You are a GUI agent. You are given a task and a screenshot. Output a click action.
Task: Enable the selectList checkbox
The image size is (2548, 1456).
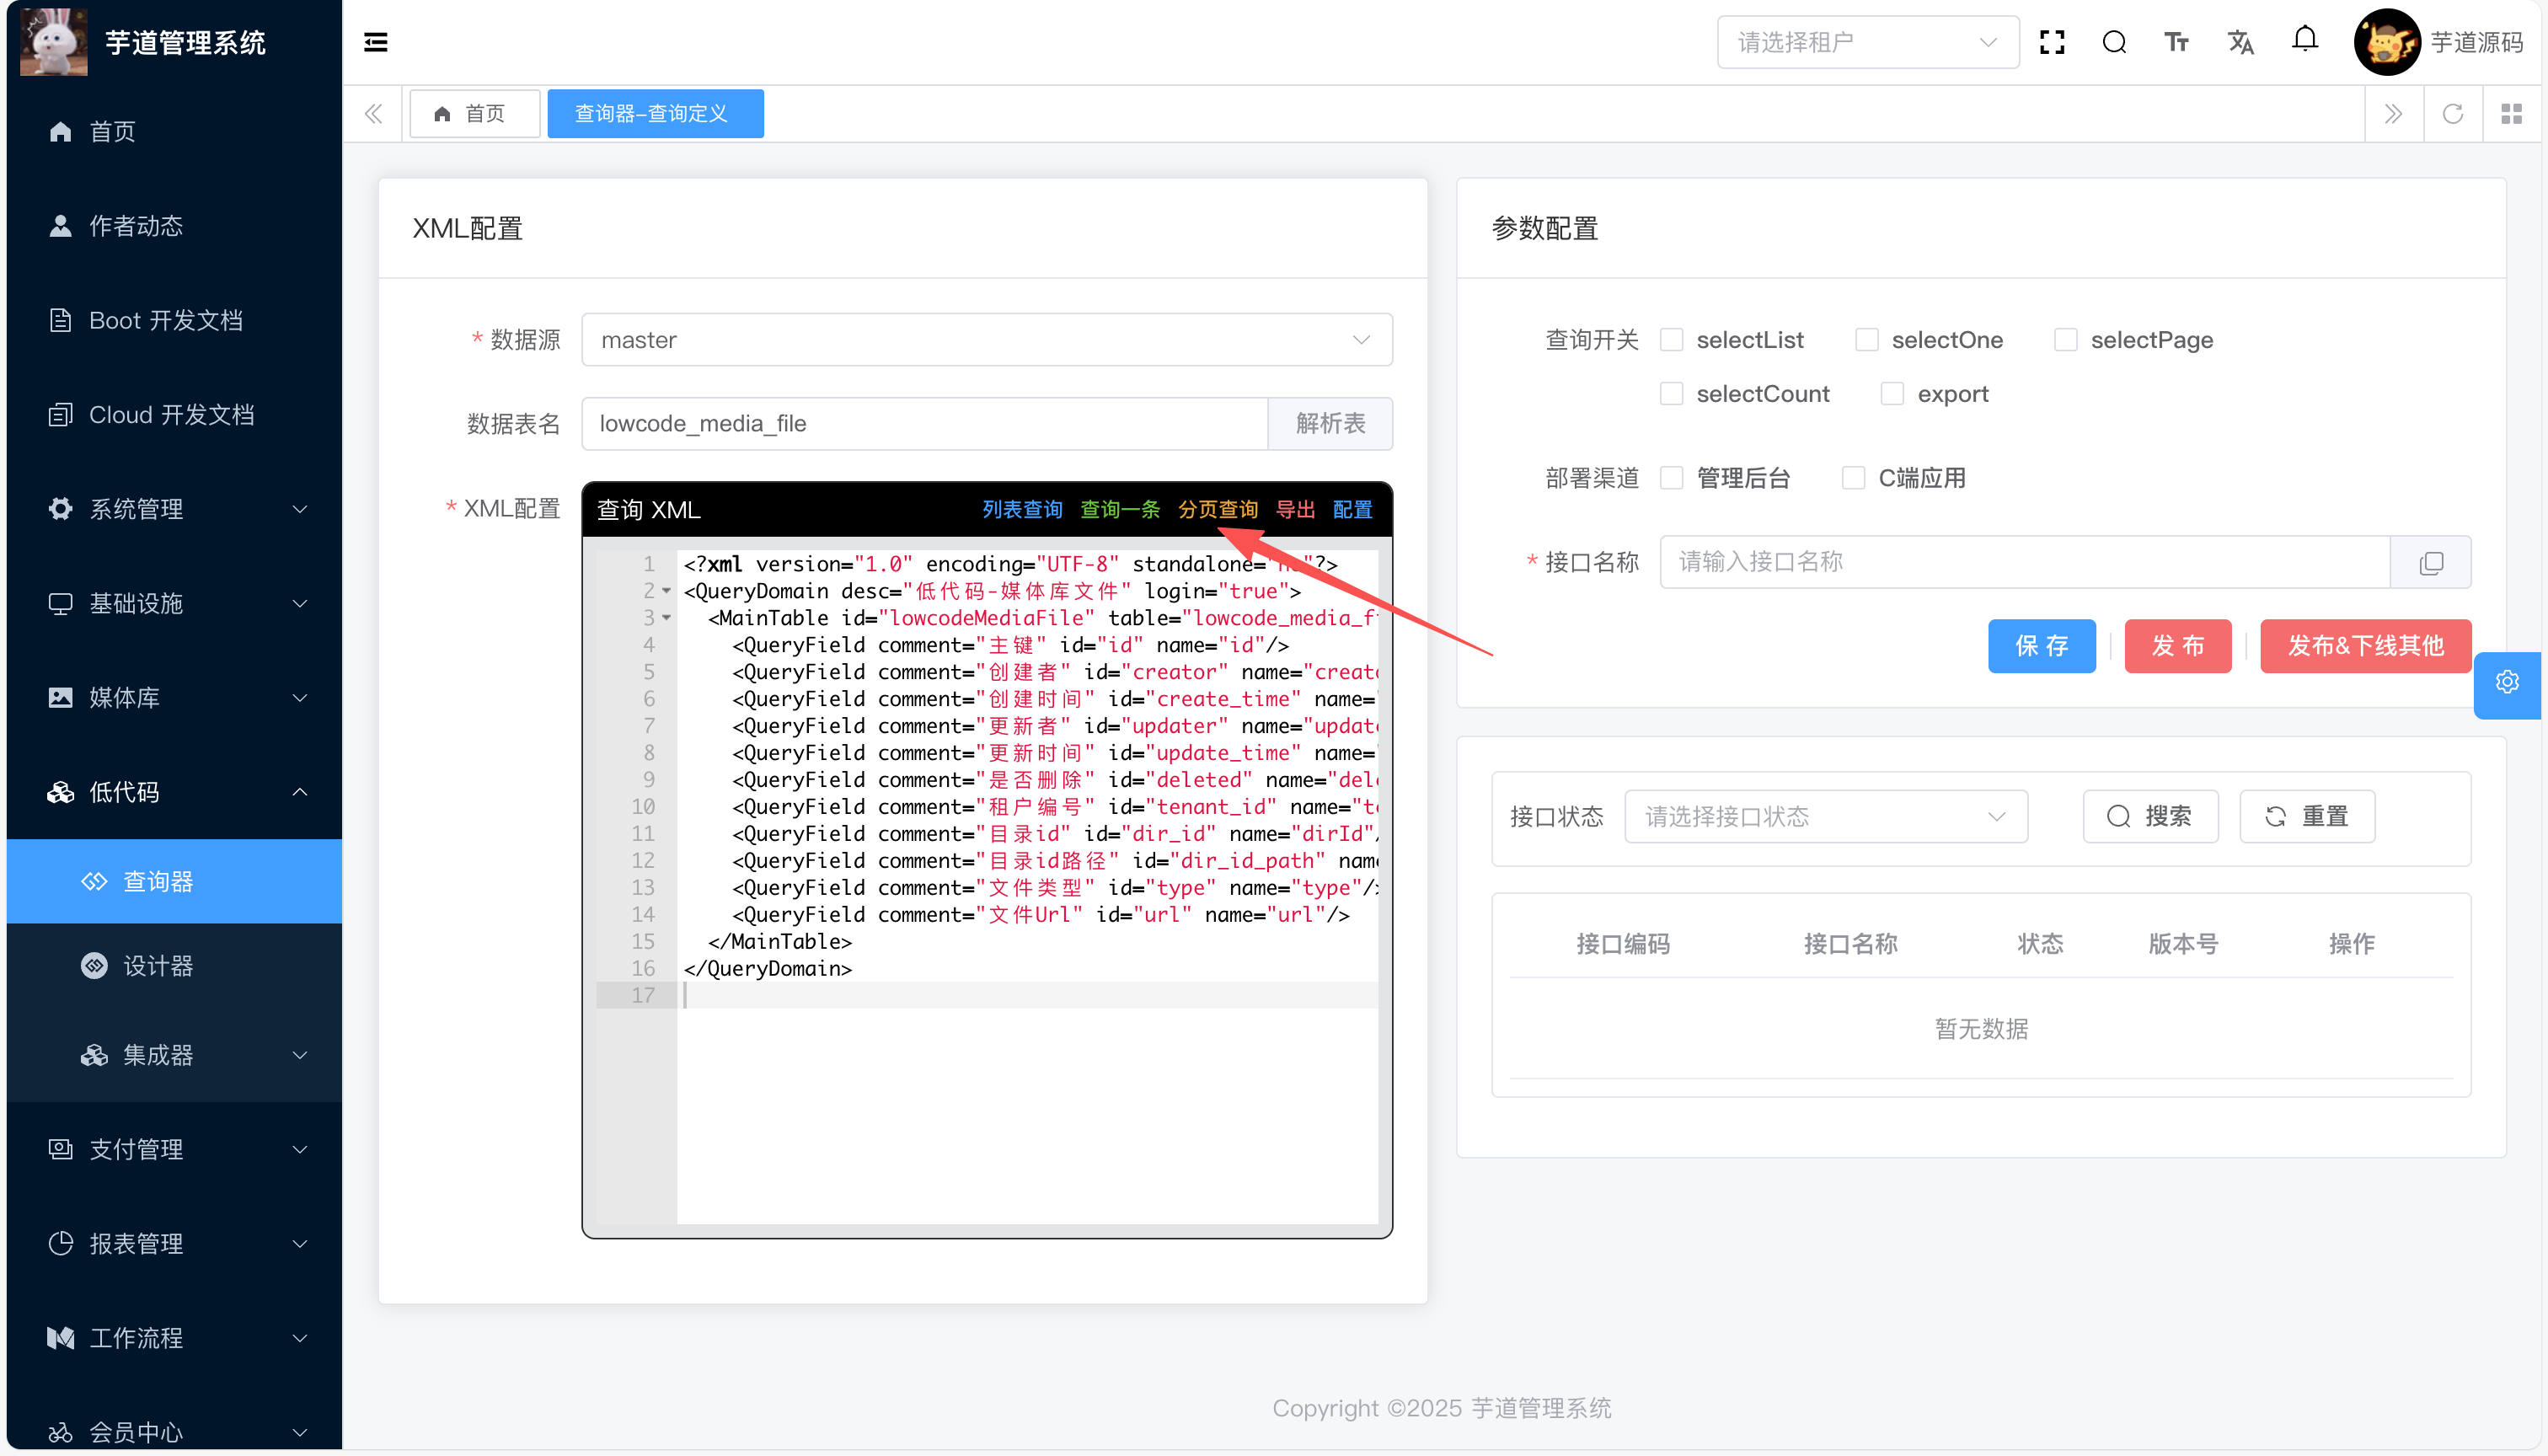pos(1671,340)
